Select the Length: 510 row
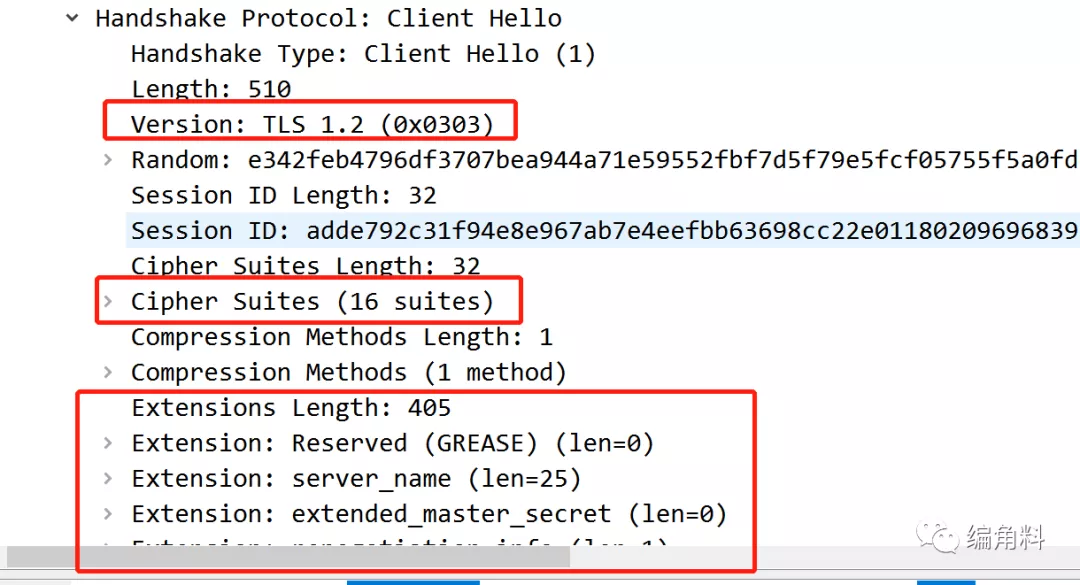The image size is (1080, 585). (211, 89)
